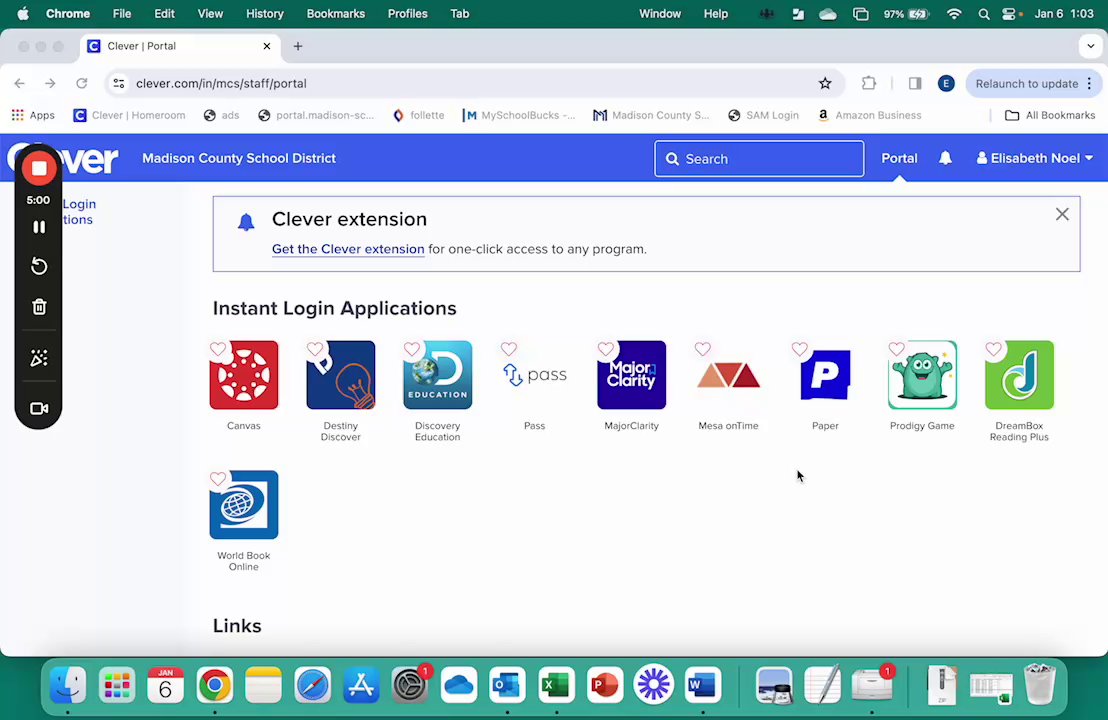Restart the recording

[x=39, y=266]
